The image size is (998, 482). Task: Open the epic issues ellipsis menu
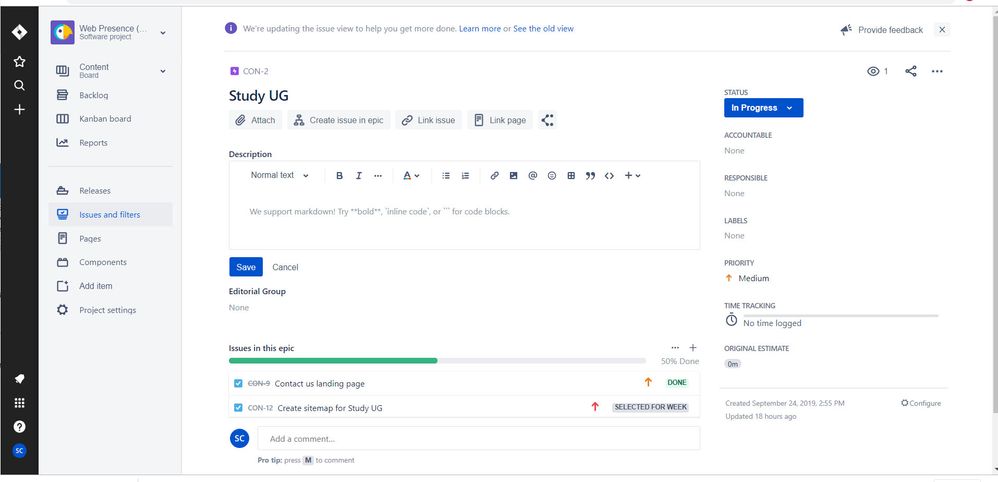[x=675, y=348]
